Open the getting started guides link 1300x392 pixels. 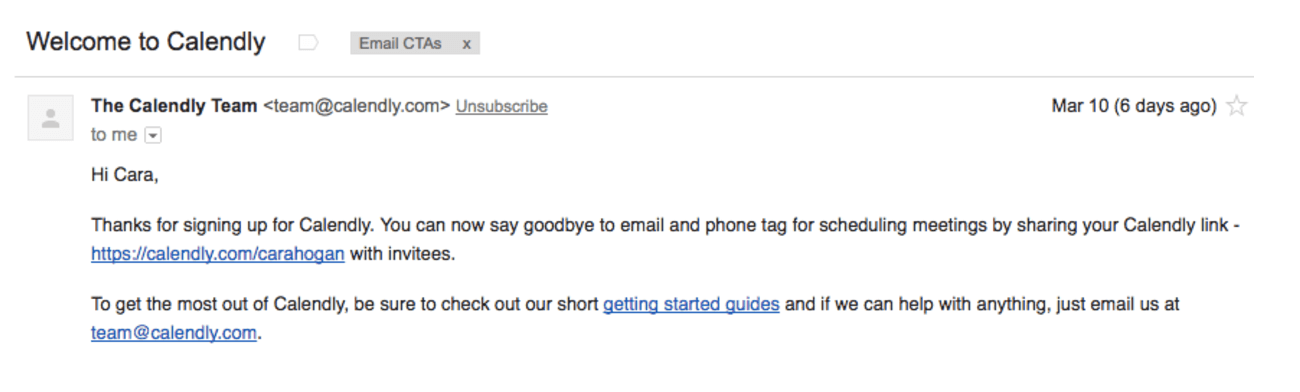tap(691, 304)
